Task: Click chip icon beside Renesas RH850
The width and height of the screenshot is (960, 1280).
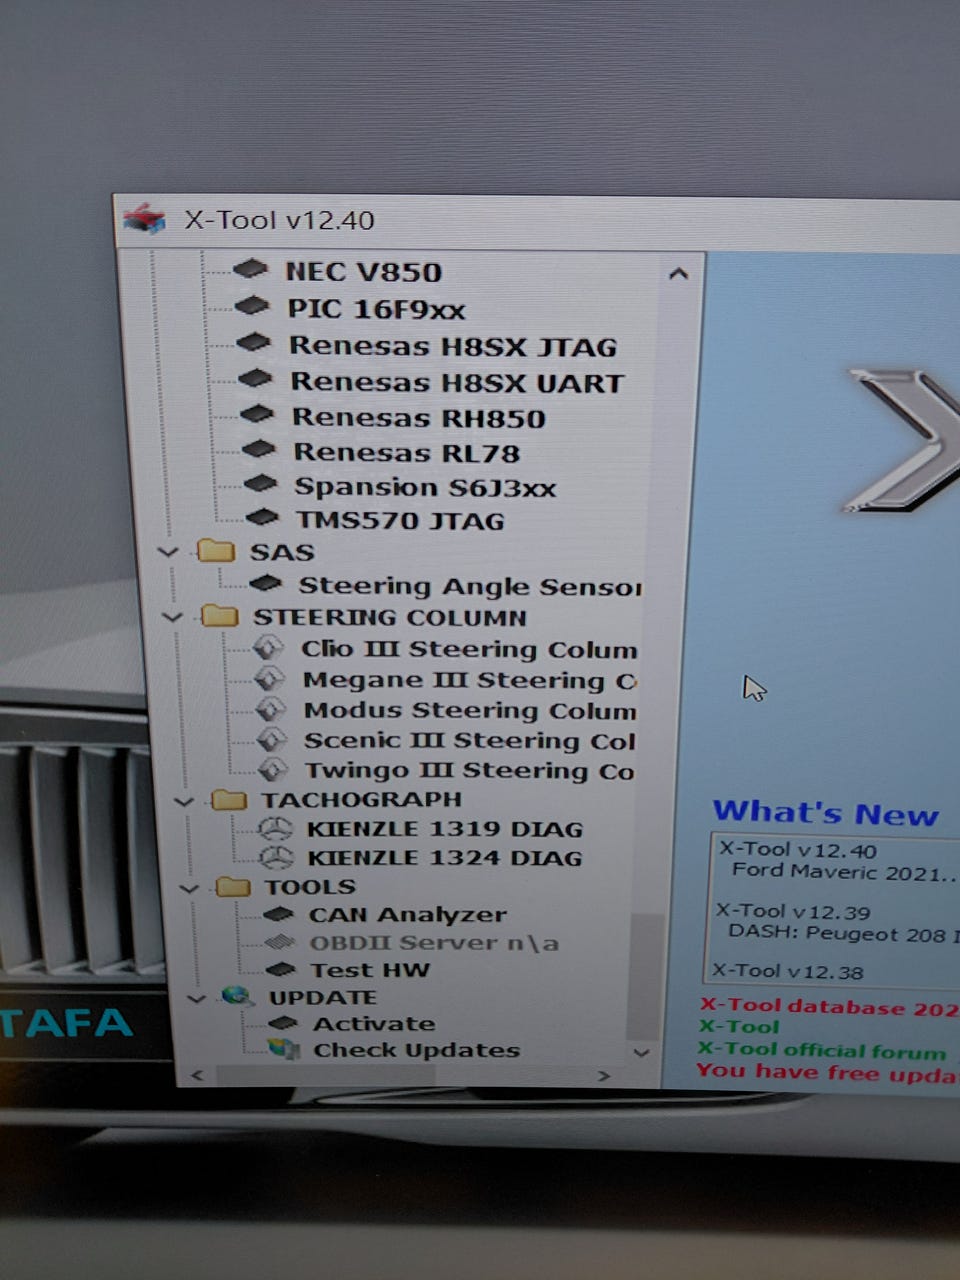Action: coord(257,413)
